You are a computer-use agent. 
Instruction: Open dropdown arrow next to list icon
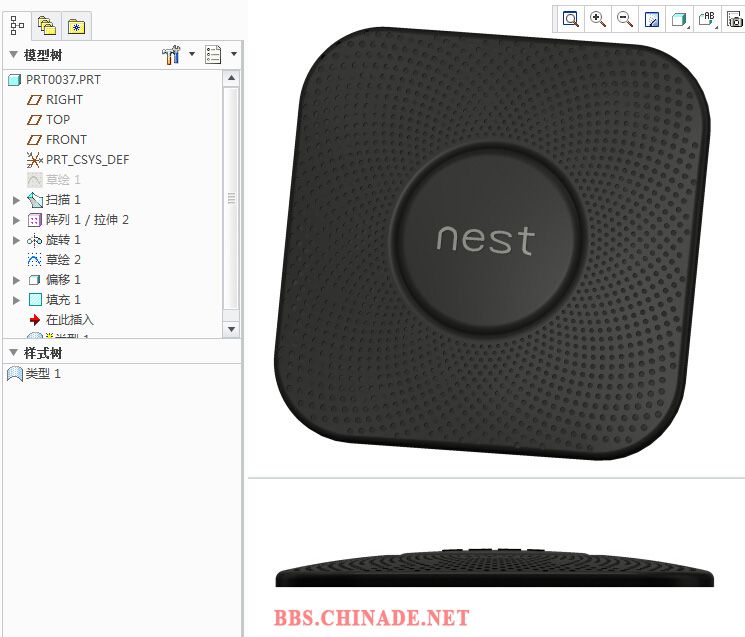[x=234, y=54]
